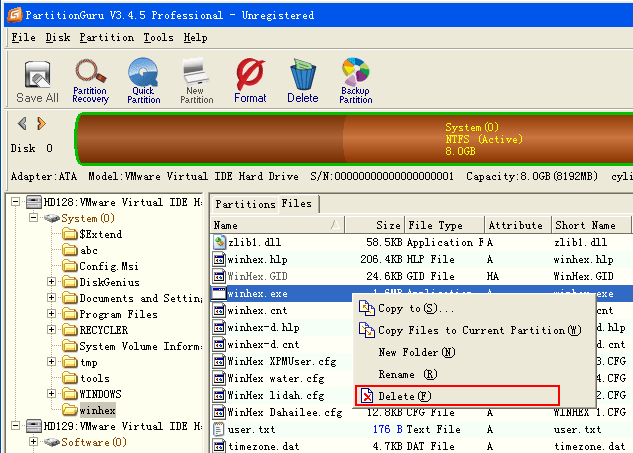Click the PartitionGuru logo in the title bar
Viewport: 633px width, 453px height.
pos(15,15)
